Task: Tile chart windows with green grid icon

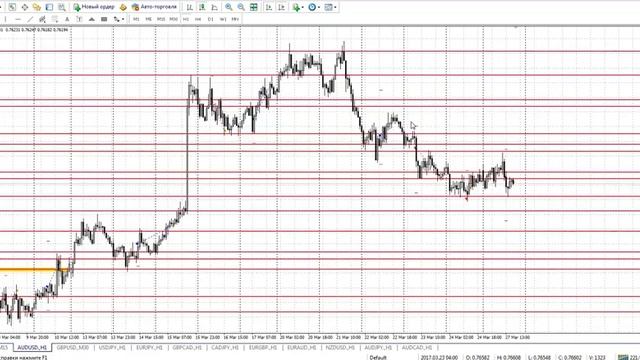Action: coord(253,7)
